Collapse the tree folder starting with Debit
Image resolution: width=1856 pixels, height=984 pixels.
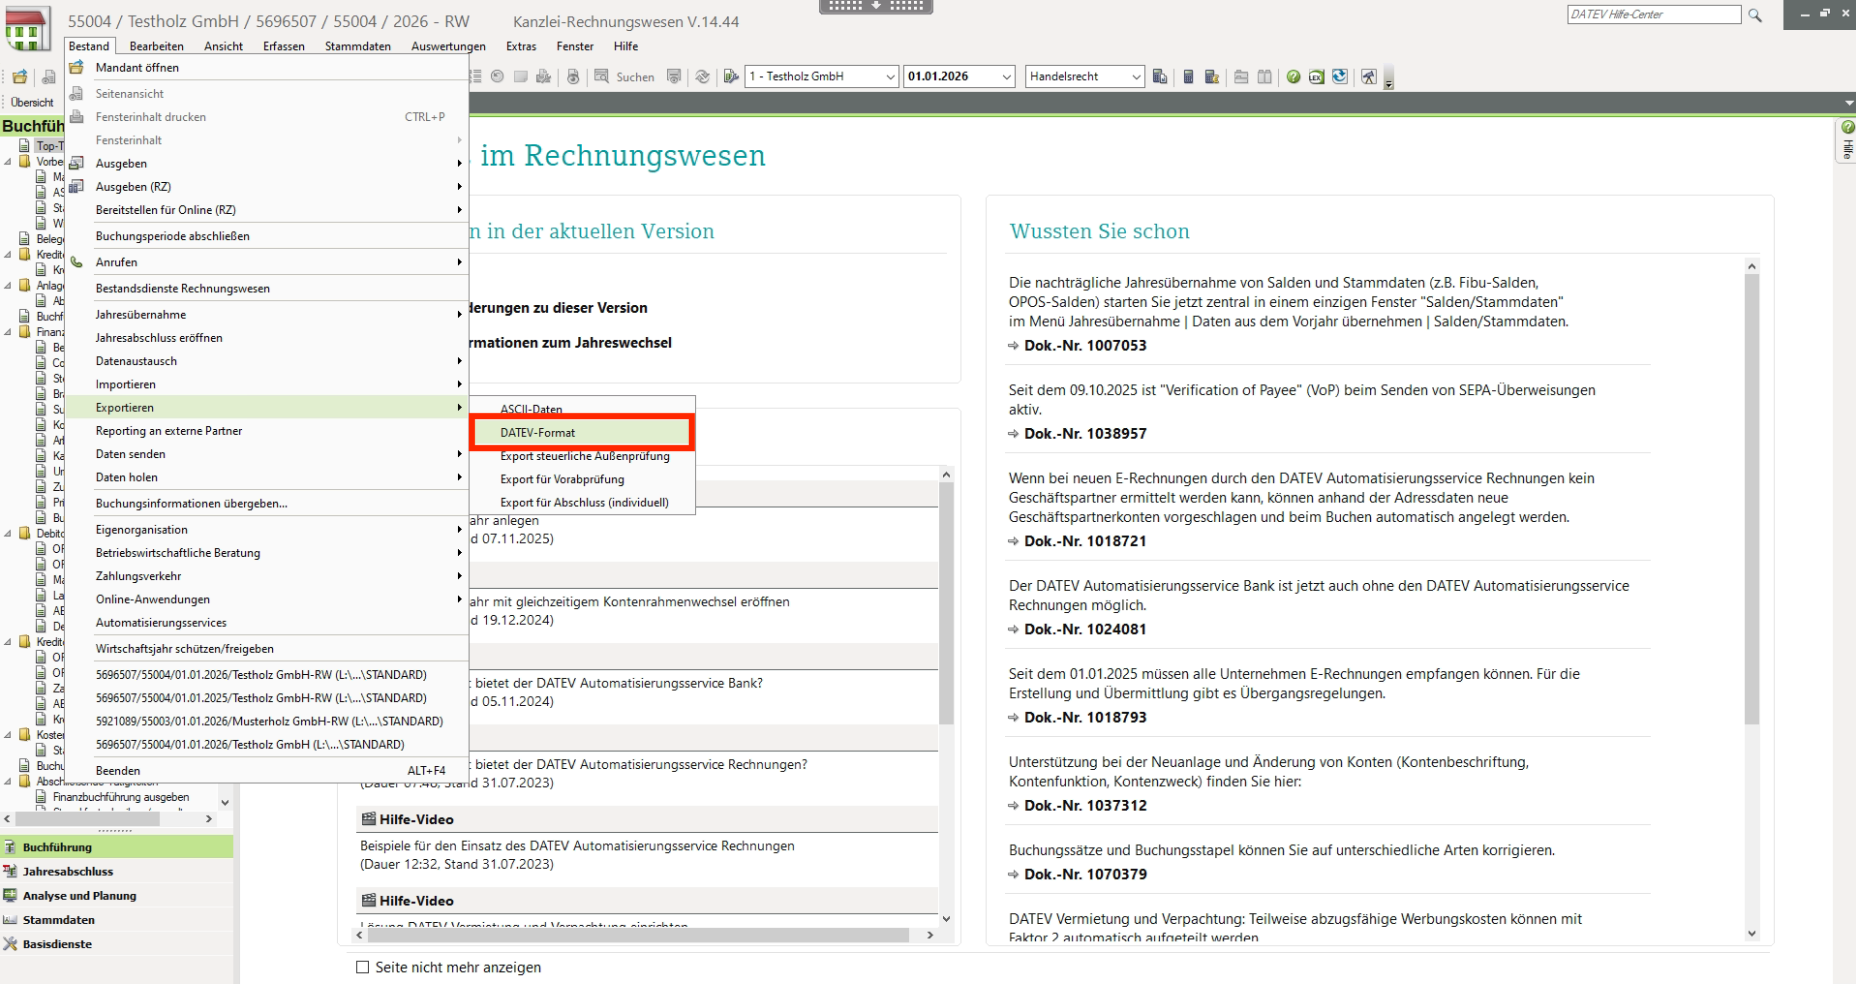click(8, 533)
